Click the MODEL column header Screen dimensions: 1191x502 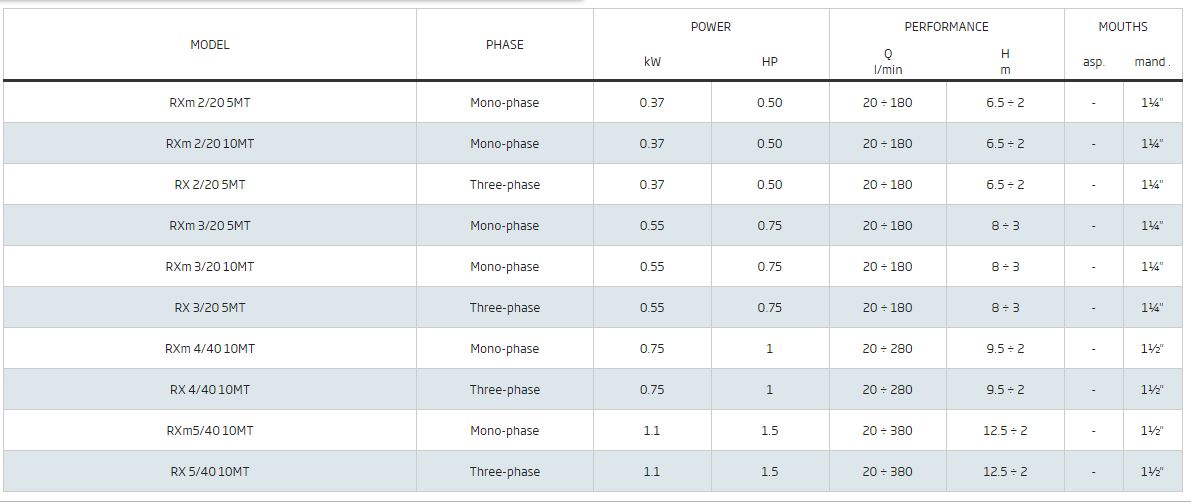(210, 45)
